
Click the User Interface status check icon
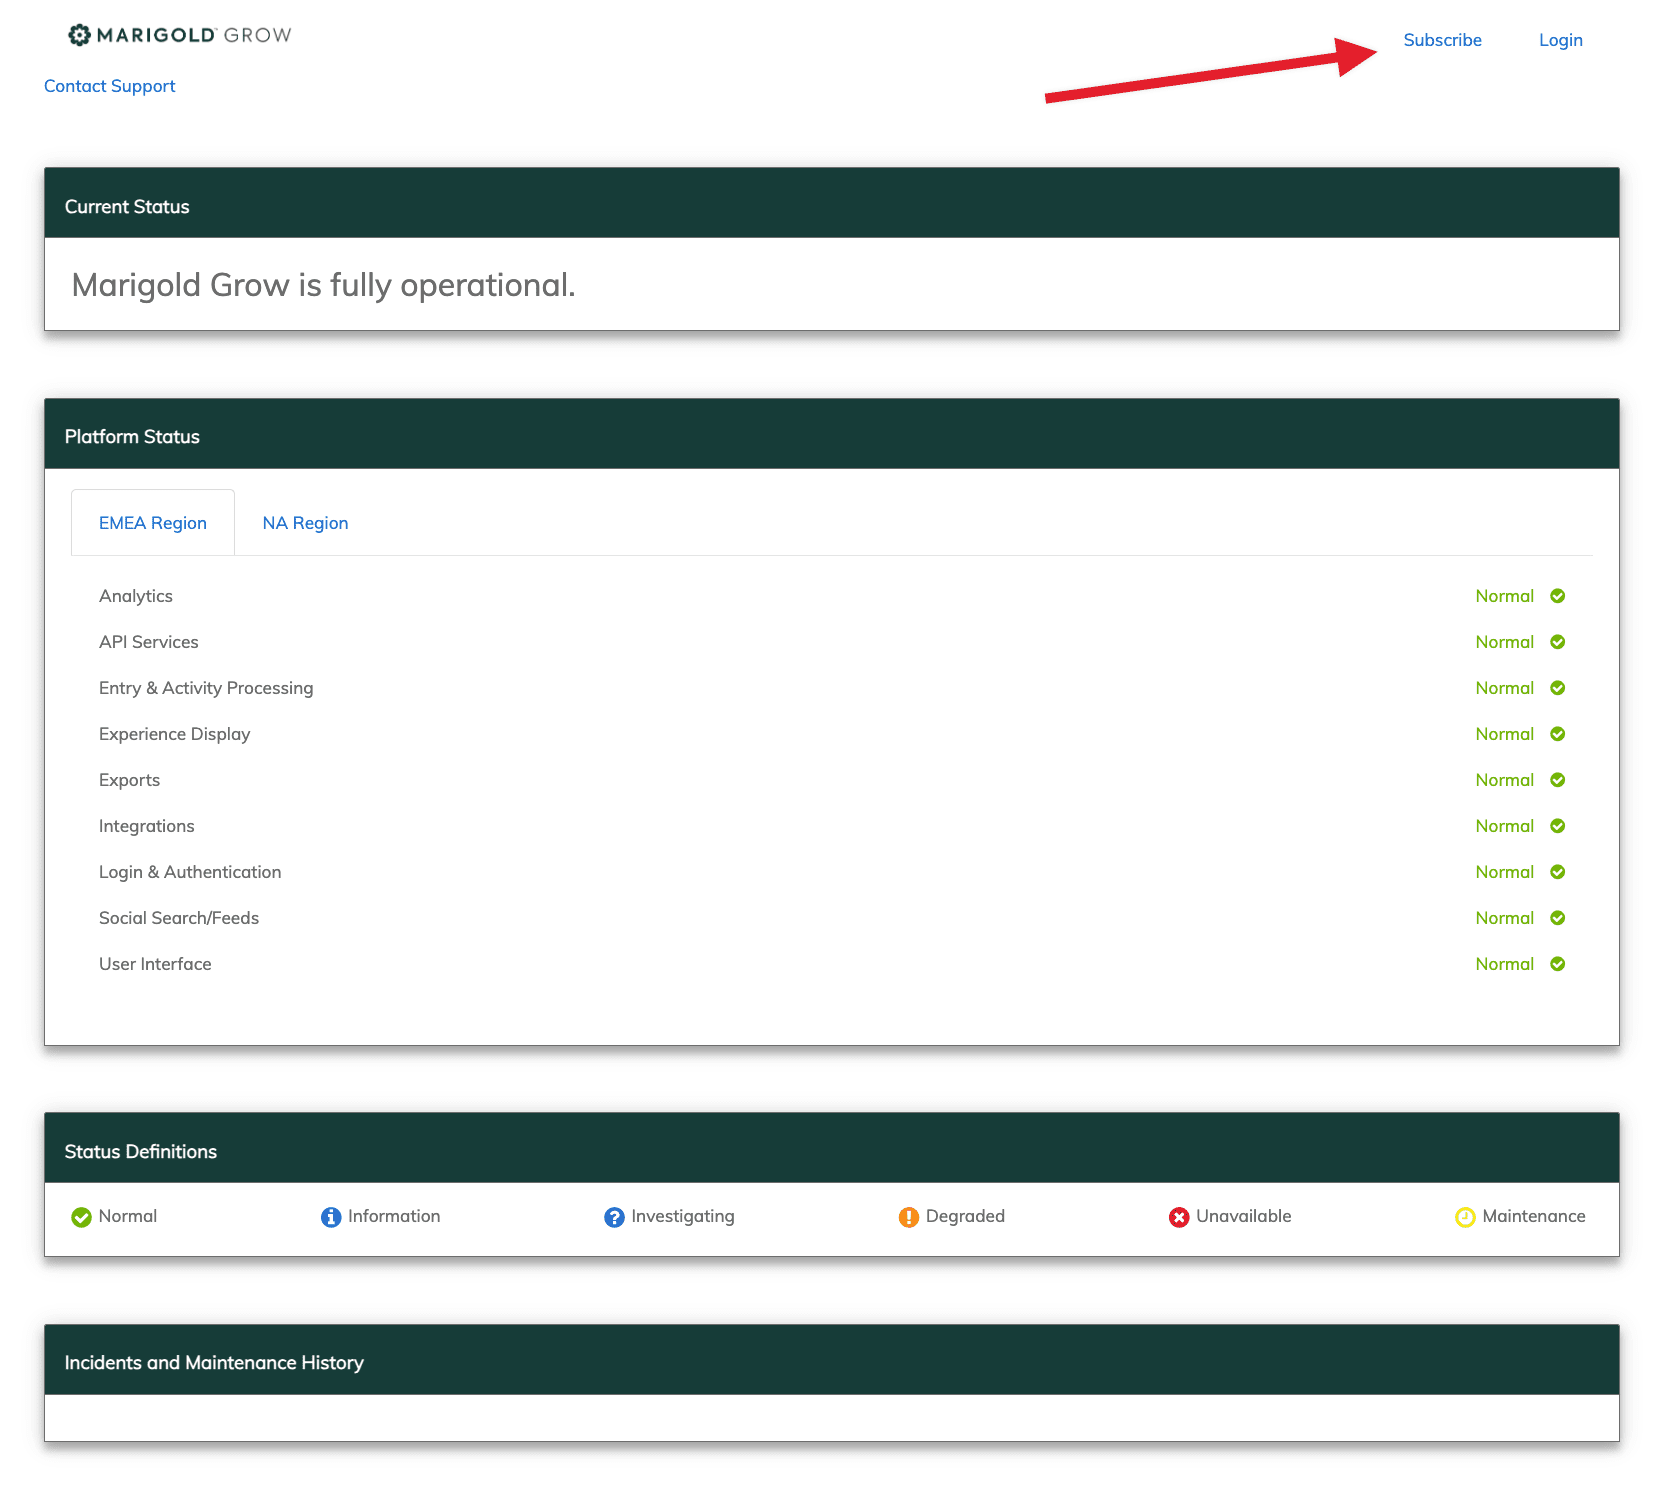(x=1557, y=964)
